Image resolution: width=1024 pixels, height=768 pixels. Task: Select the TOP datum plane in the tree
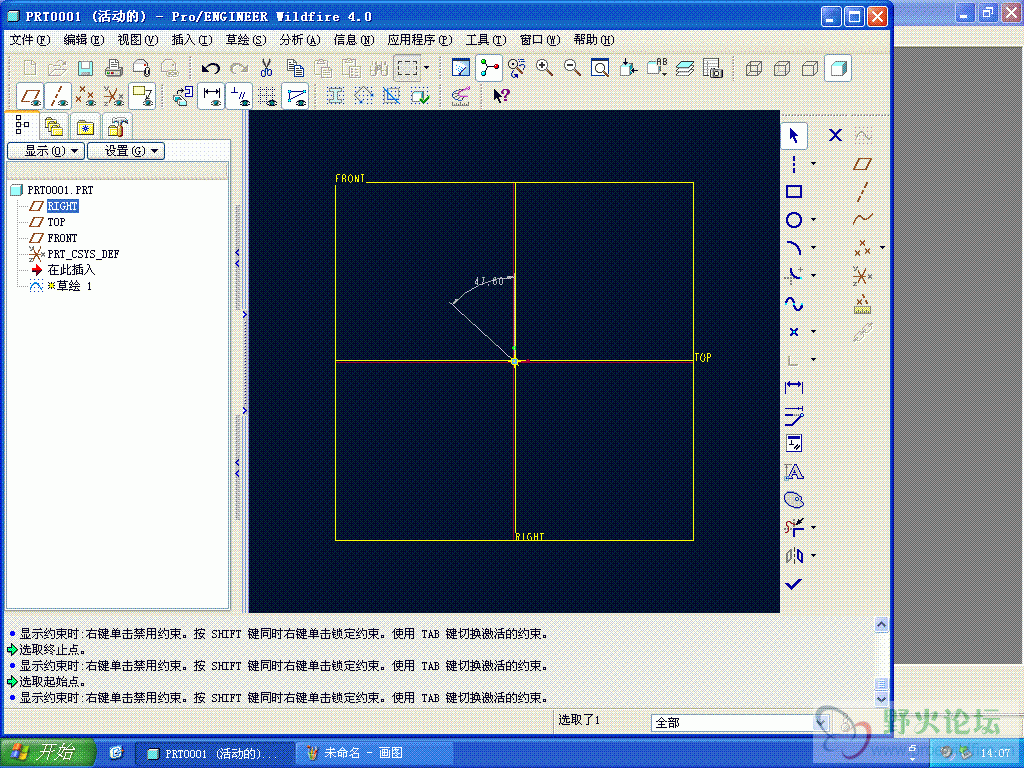[56, 222]
